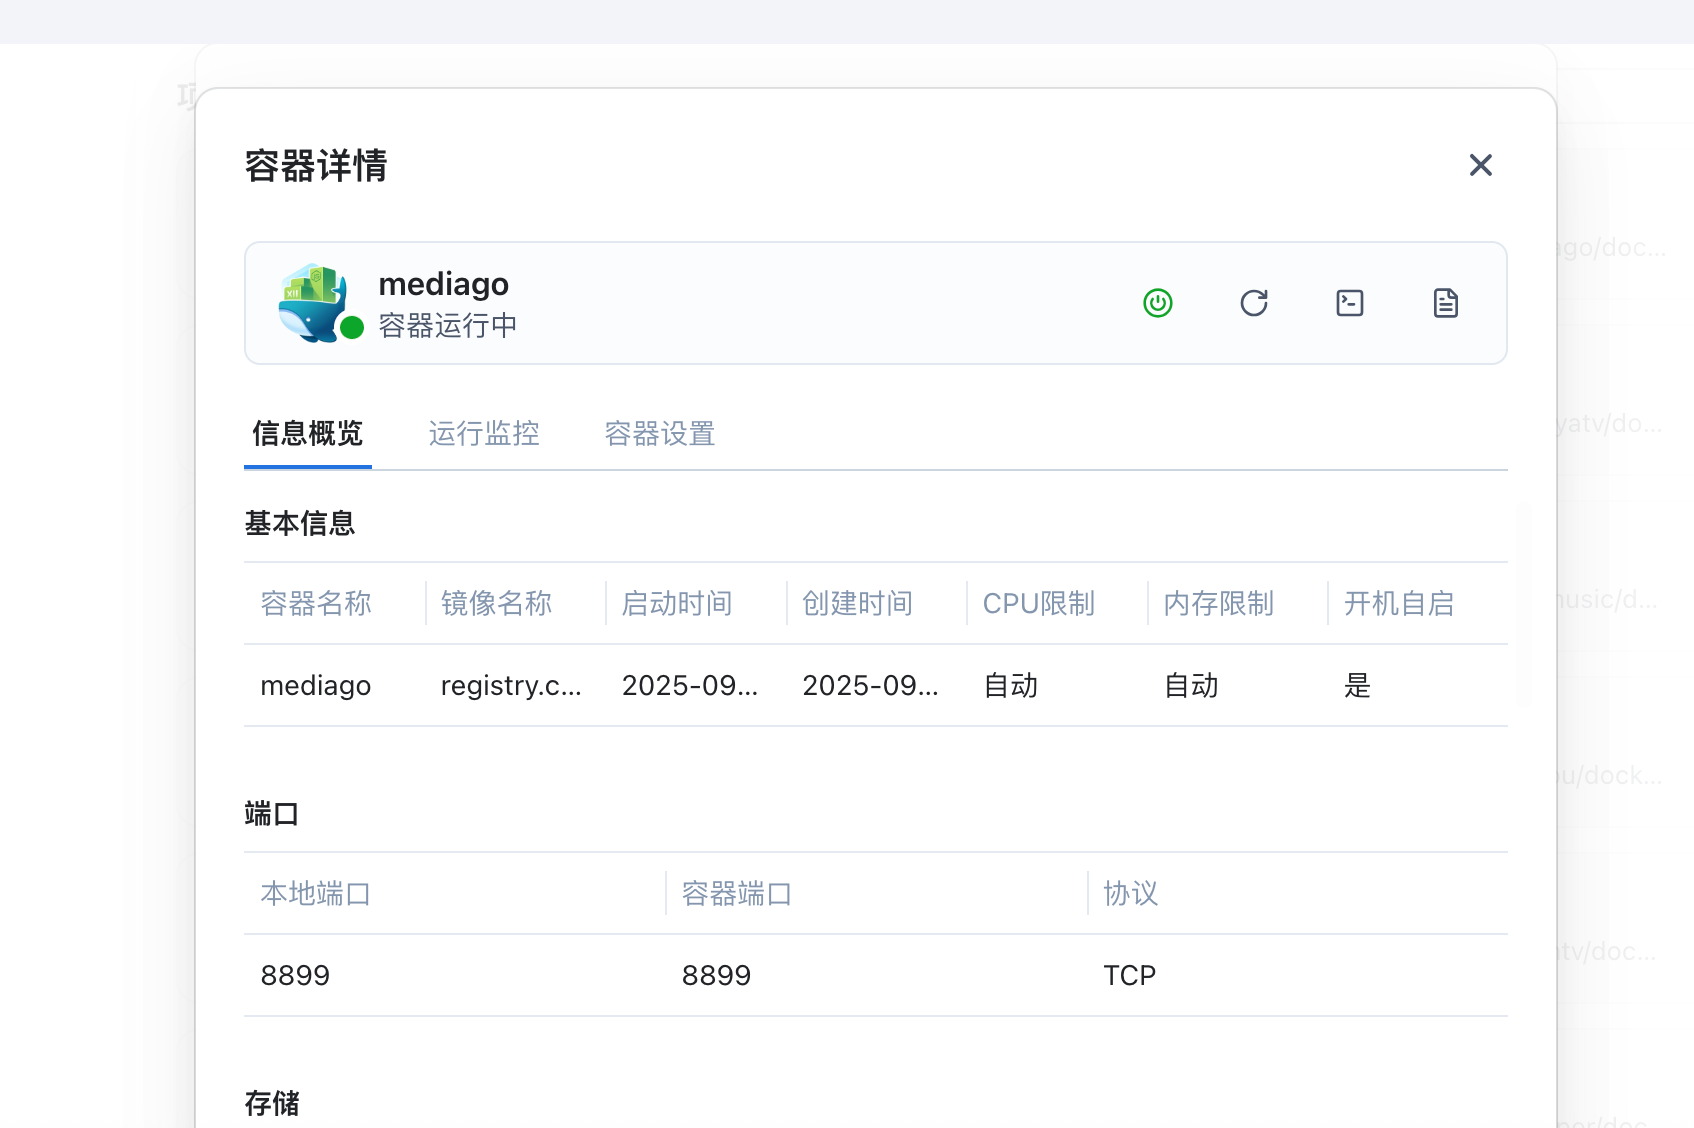Click the green power icon for mediago
The image size is (1694, 1128).
point(1157,303)
